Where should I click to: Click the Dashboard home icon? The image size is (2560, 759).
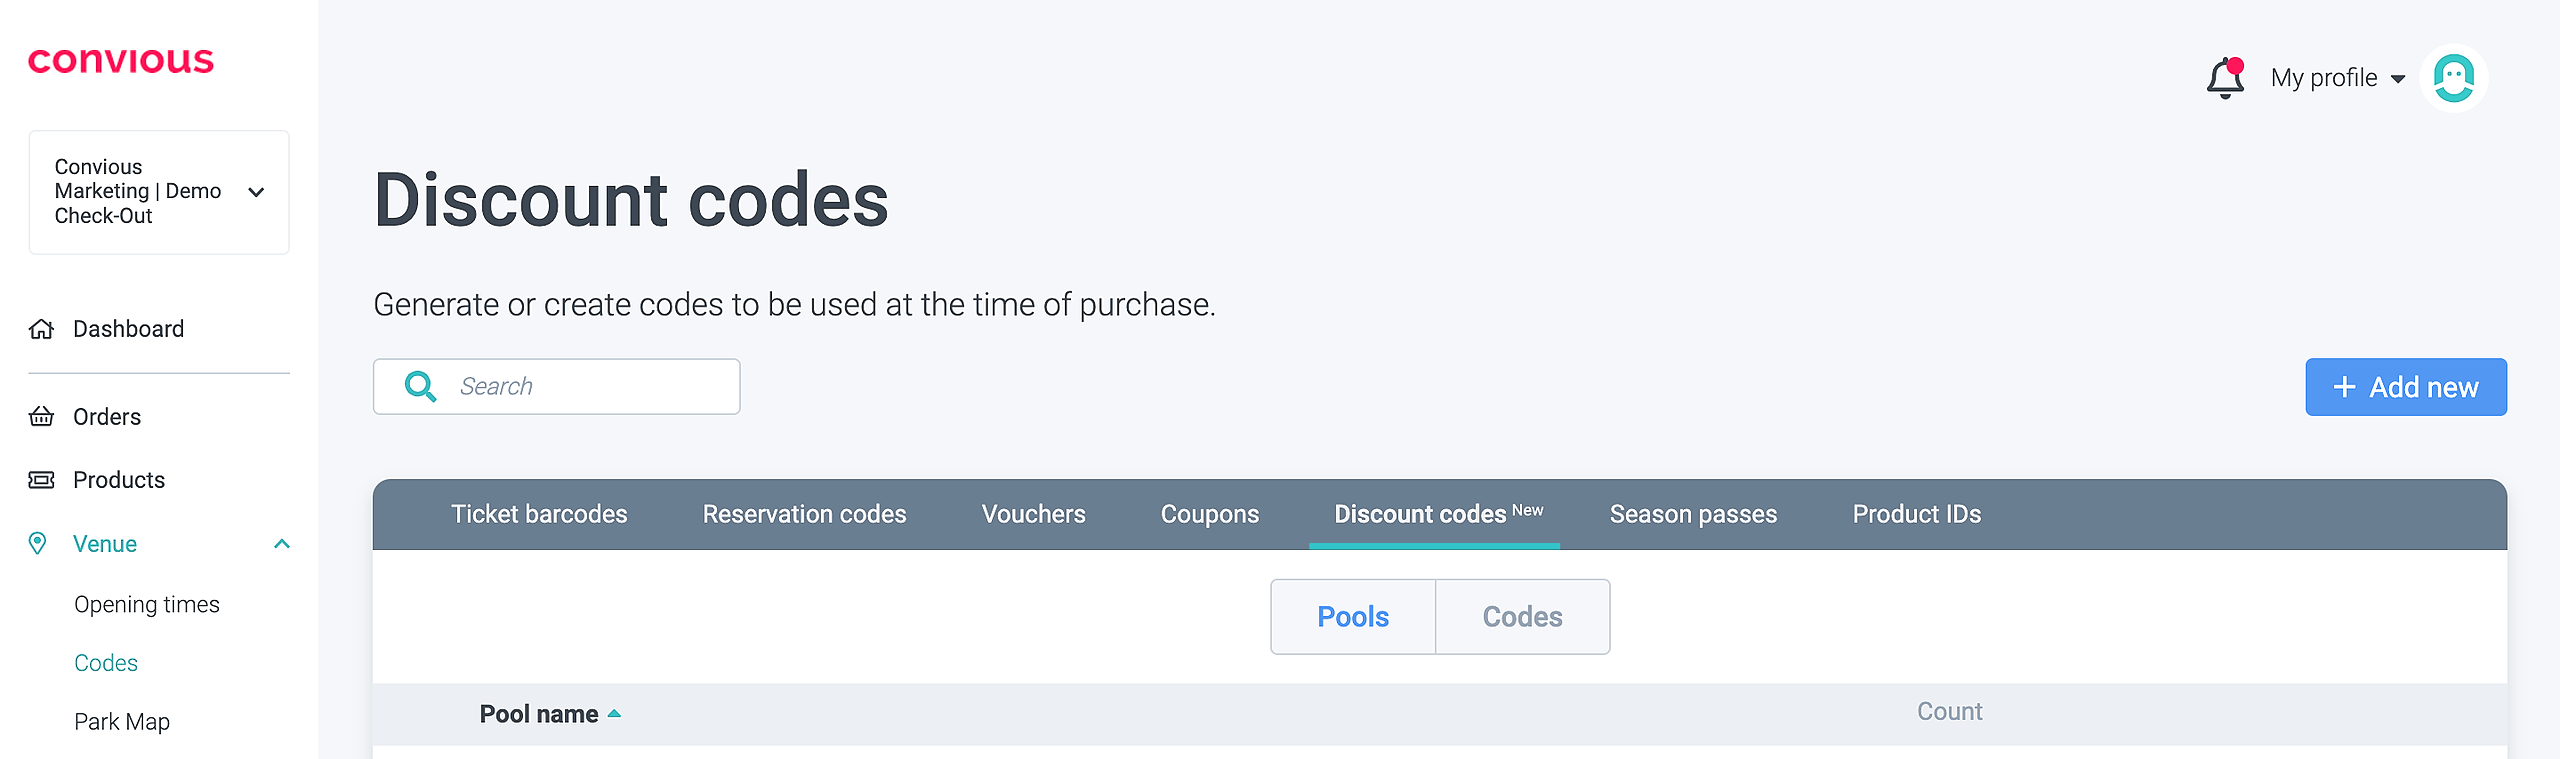pos(41,329)
